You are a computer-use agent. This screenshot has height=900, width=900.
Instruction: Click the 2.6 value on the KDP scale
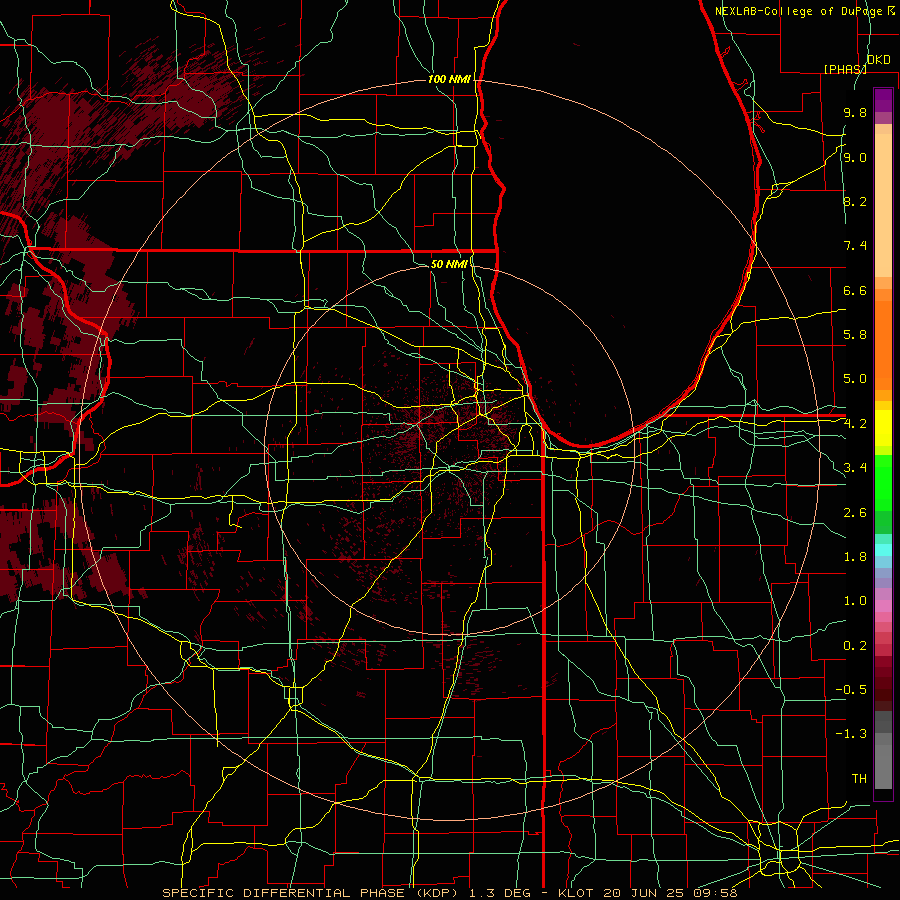coord(855,513)
